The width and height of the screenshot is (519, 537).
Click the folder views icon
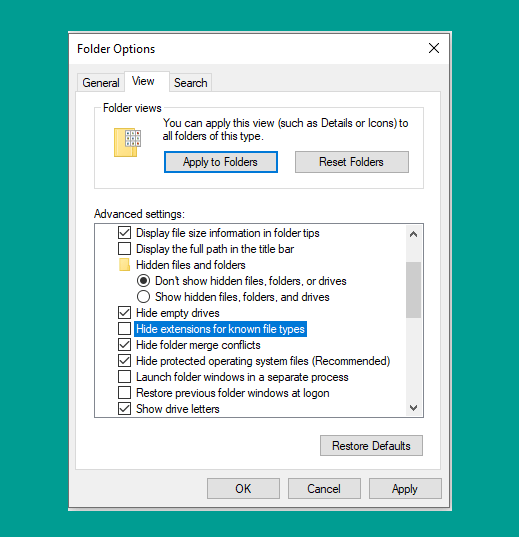coord(127,142)
